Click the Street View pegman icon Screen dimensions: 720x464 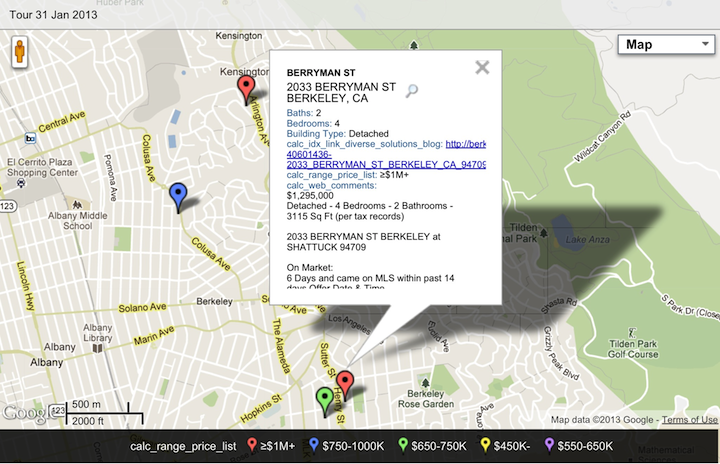click(21, 51)
